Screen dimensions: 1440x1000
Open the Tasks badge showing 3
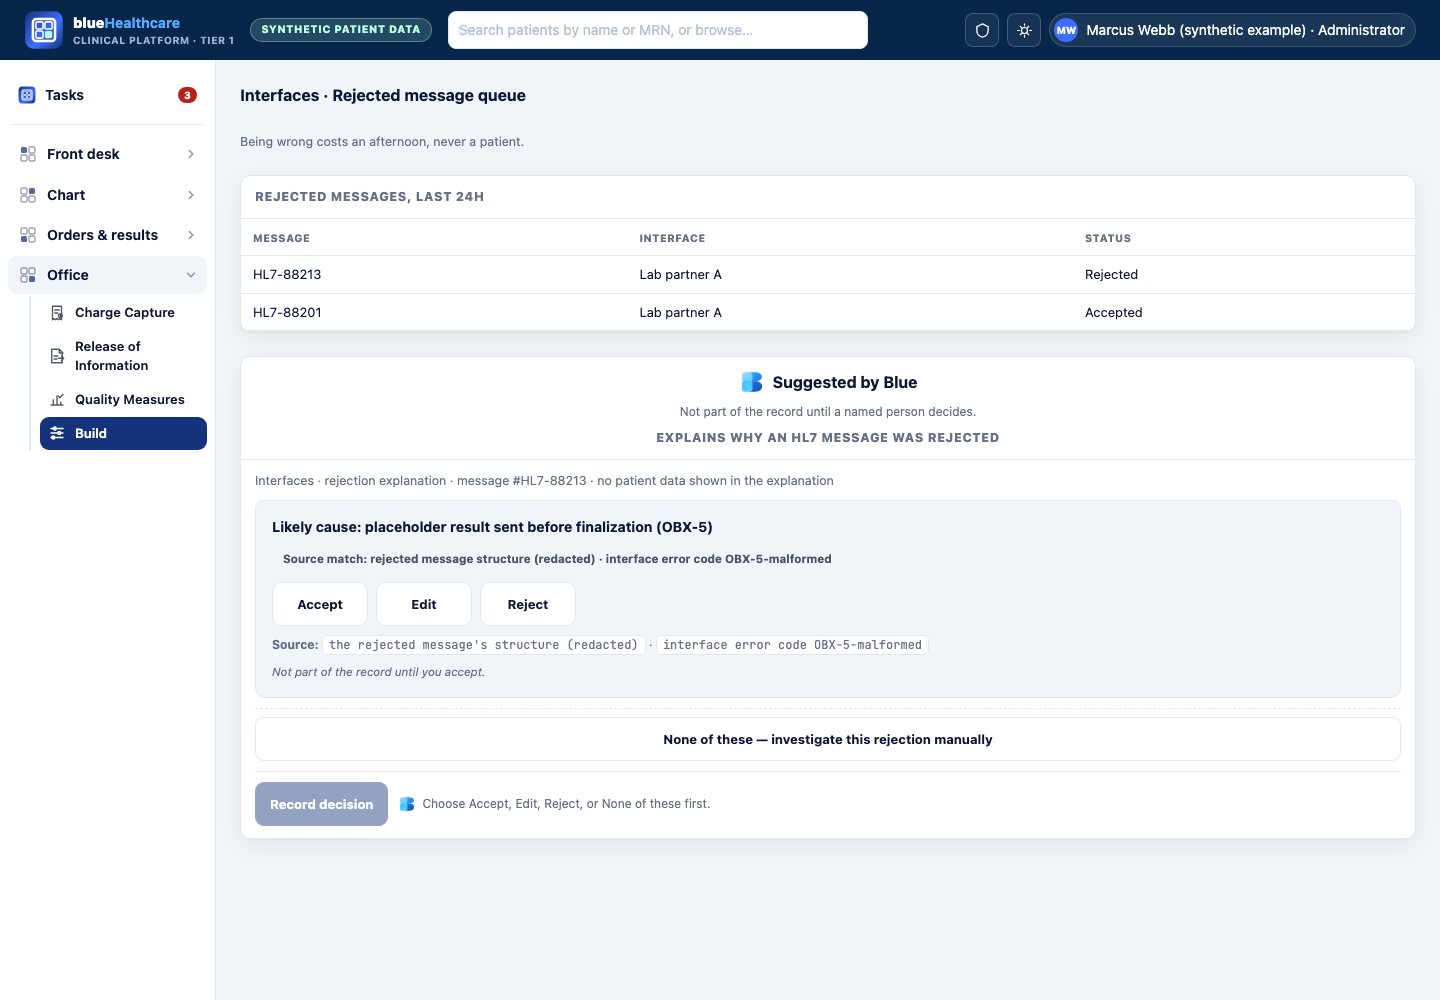(187, 95)
